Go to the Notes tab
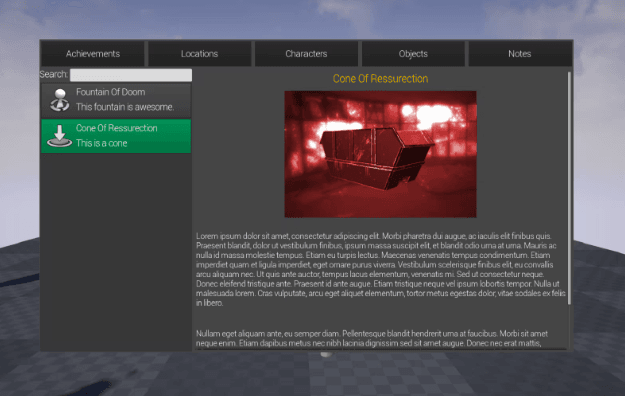The height and width of the screenshot is (396, 625). pos(520,53)
